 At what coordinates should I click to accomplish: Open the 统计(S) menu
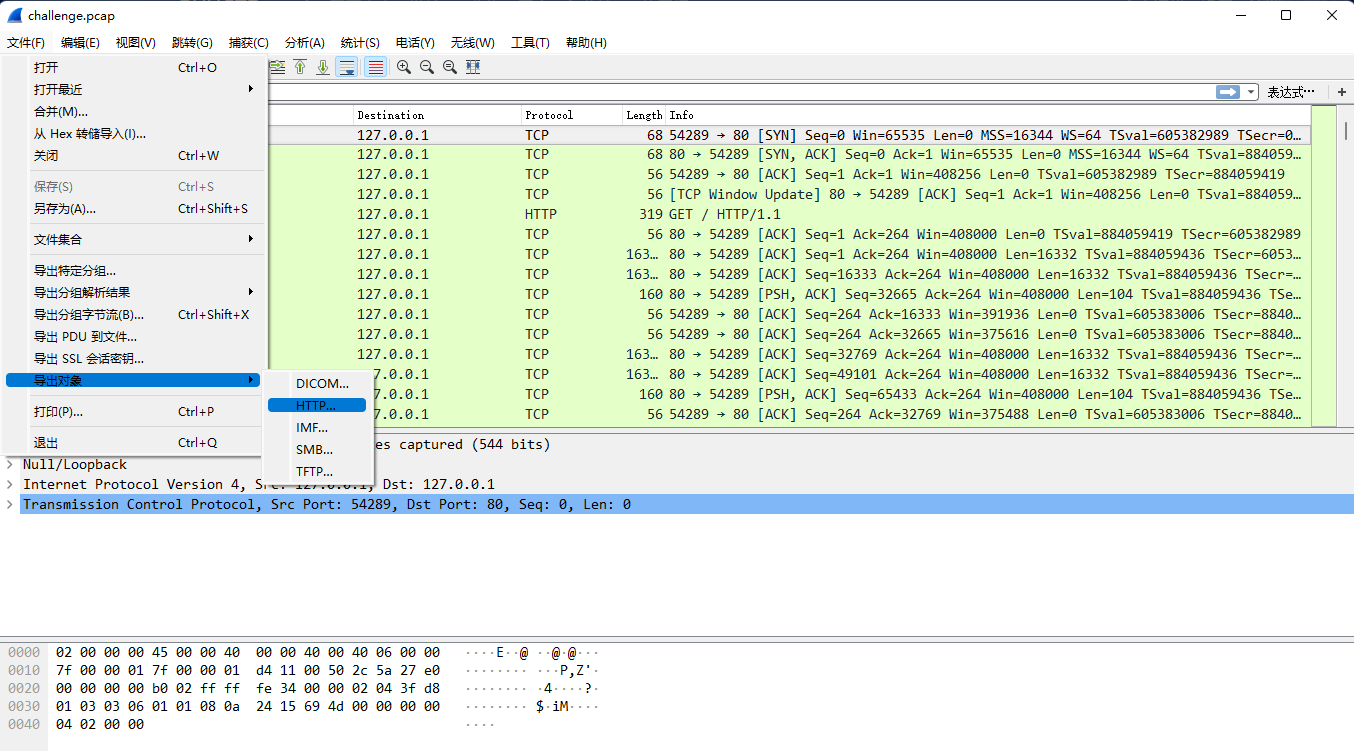pos(360,42)
